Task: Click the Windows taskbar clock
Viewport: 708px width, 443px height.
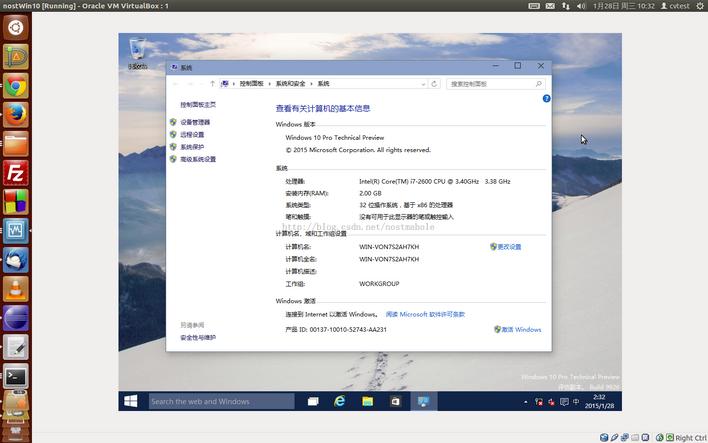Action: coord(599,401)
